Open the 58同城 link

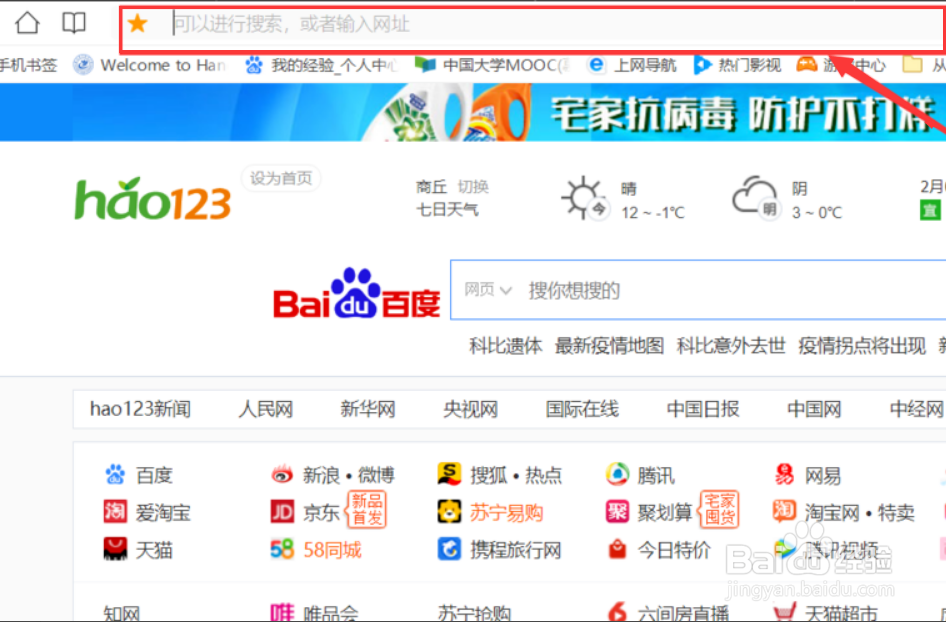tap(332, 550)
